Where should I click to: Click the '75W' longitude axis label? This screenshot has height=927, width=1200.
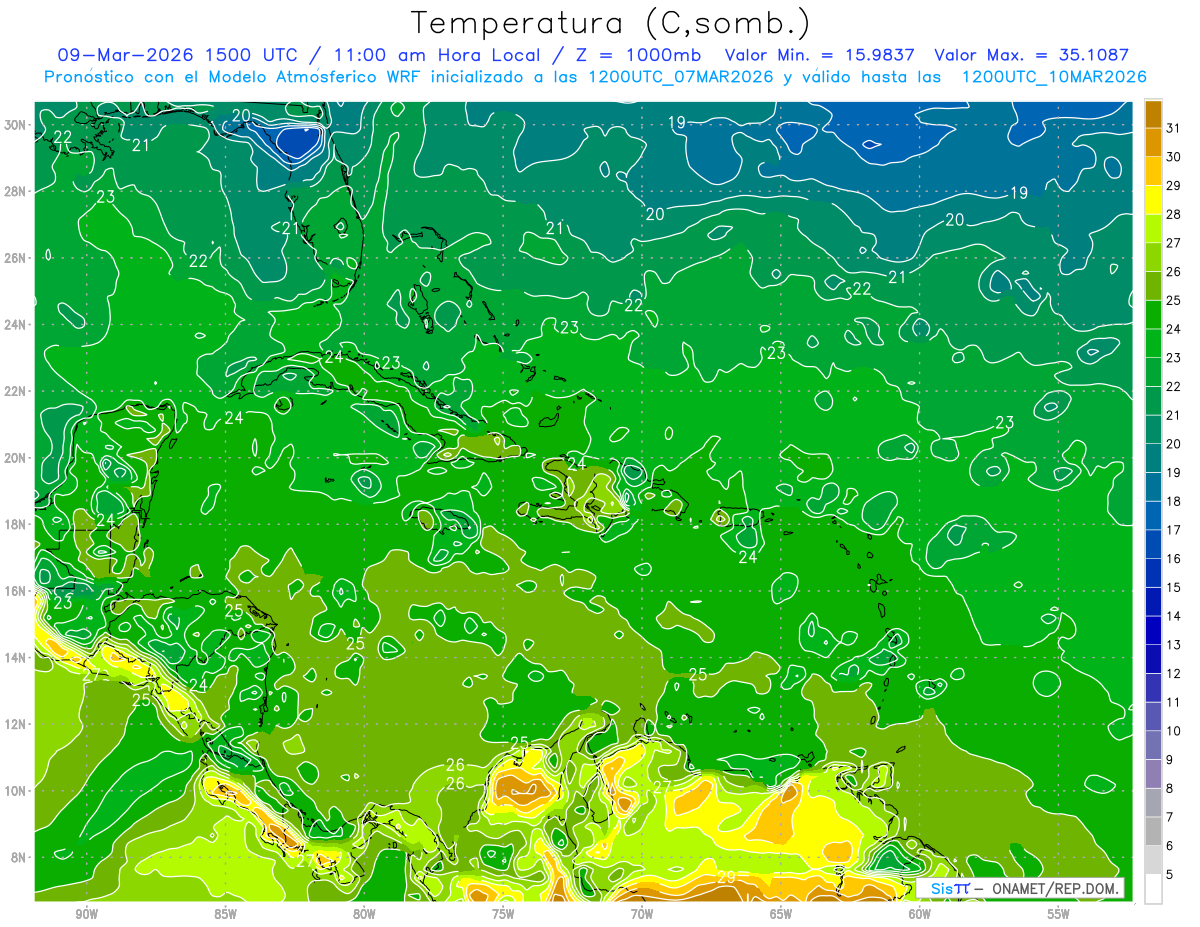(x=503, y=914)
